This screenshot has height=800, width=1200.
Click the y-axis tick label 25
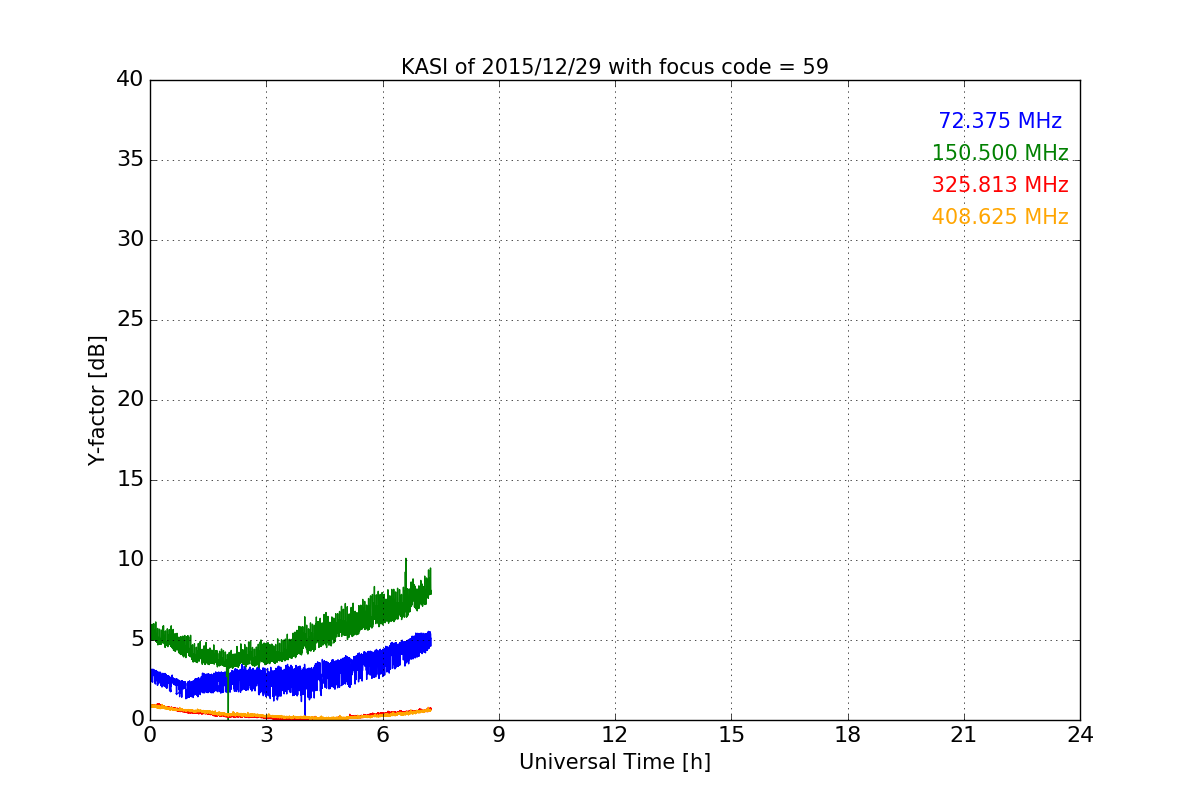pos(130,320)
